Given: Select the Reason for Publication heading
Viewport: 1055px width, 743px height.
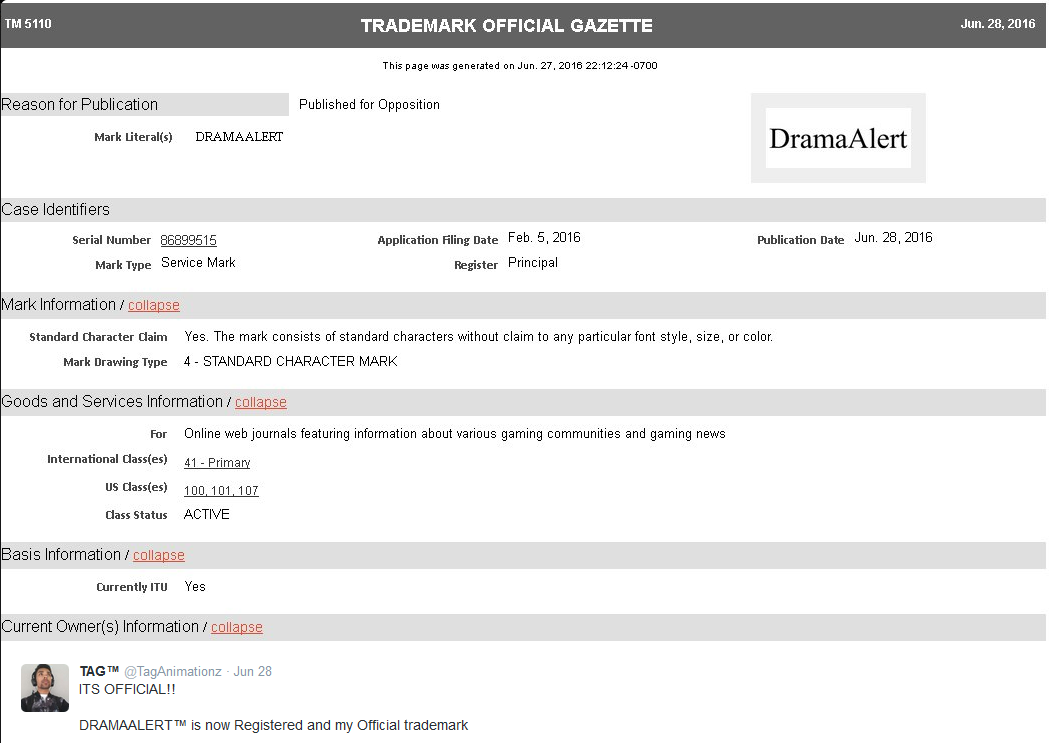Looking at the screenshot, I should pos(79,104).
